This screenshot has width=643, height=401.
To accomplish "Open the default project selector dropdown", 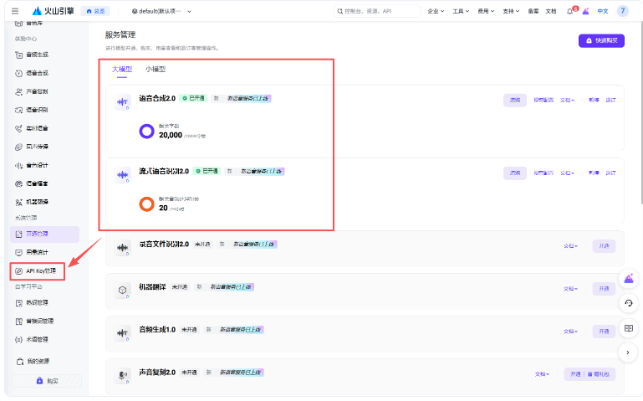I will (x=161, y=11).
